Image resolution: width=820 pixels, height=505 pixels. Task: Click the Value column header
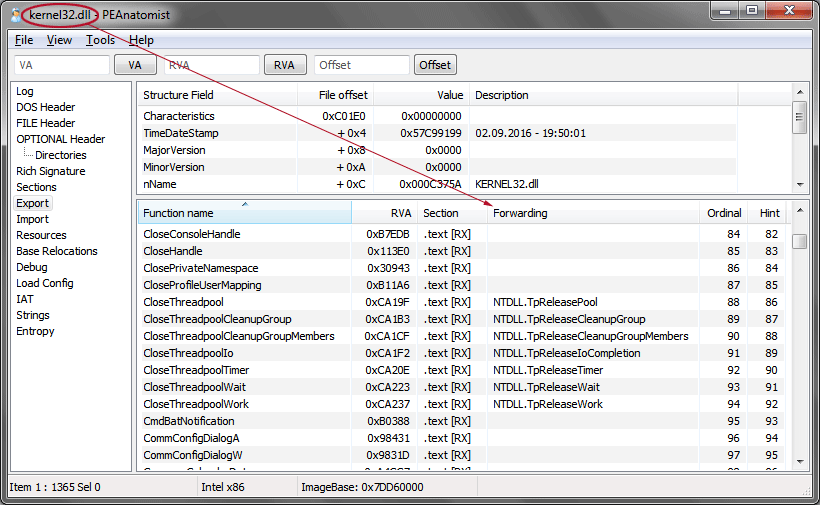pos(422,95)
